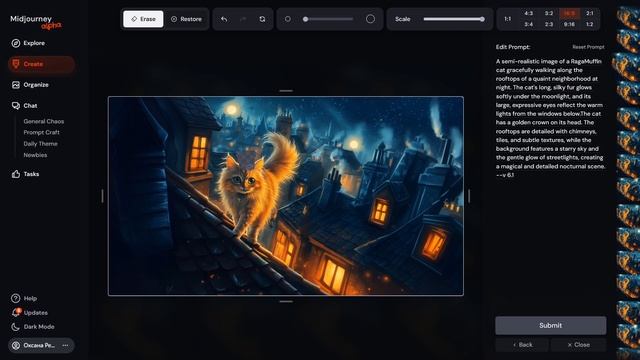Open the Daily Theme chat room
640x360 pixels.
click(x=40, y=144)
